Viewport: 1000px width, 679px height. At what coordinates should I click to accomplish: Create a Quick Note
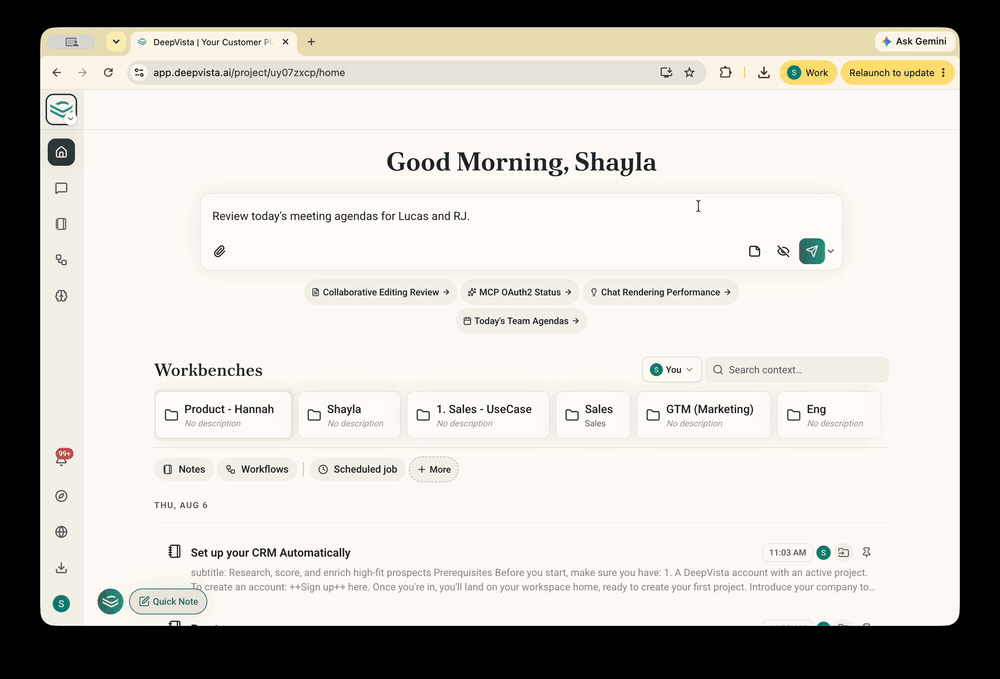168,601
